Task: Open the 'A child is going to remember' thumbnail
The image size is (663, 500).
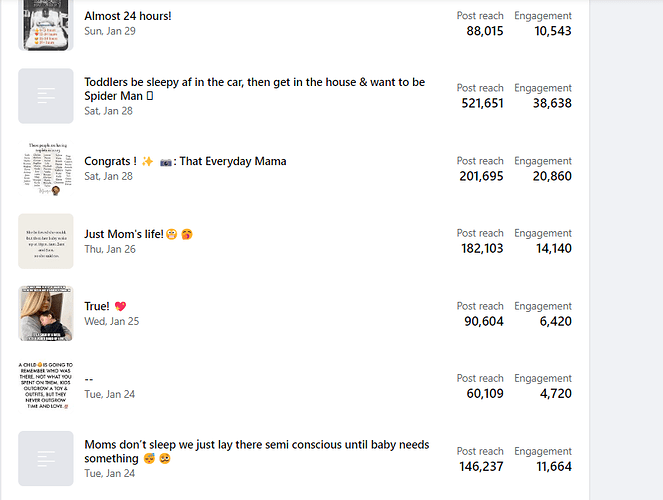Action: point(46,386)
